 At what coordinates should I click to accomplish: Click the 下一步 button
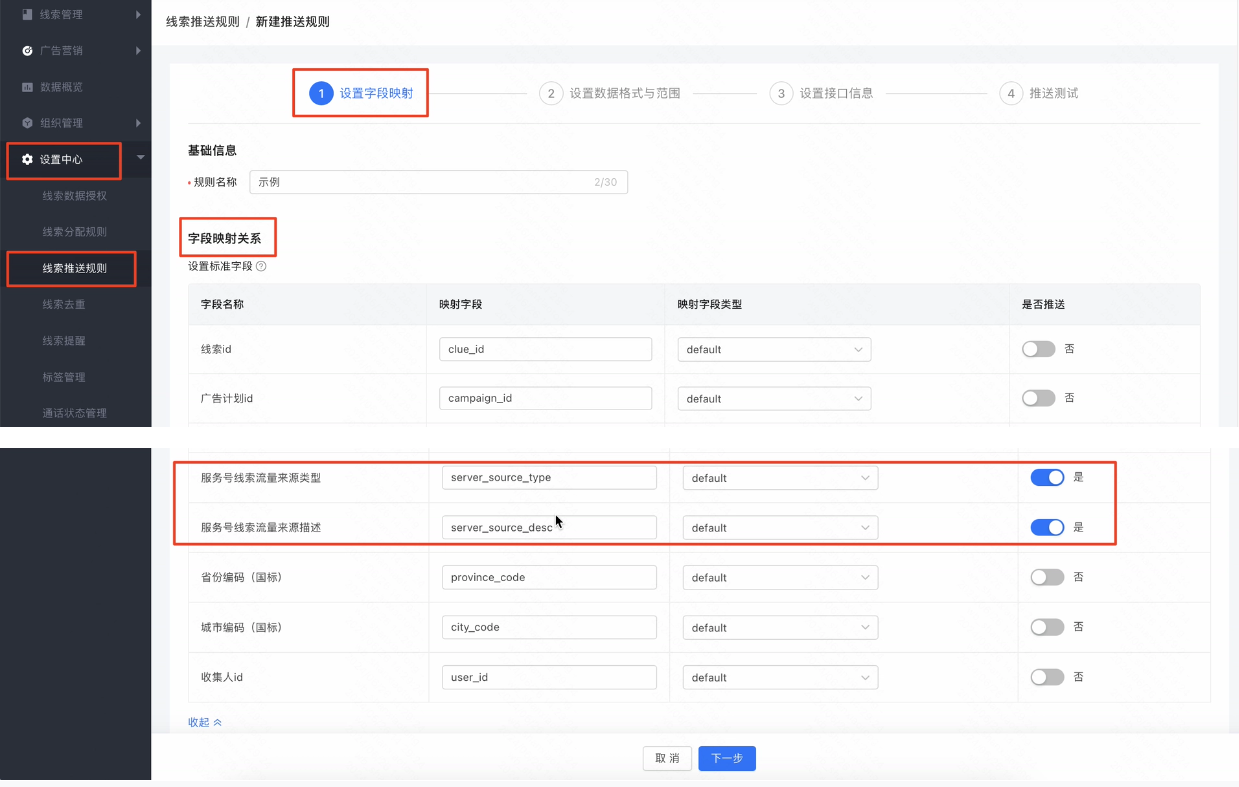click(727, 758)
